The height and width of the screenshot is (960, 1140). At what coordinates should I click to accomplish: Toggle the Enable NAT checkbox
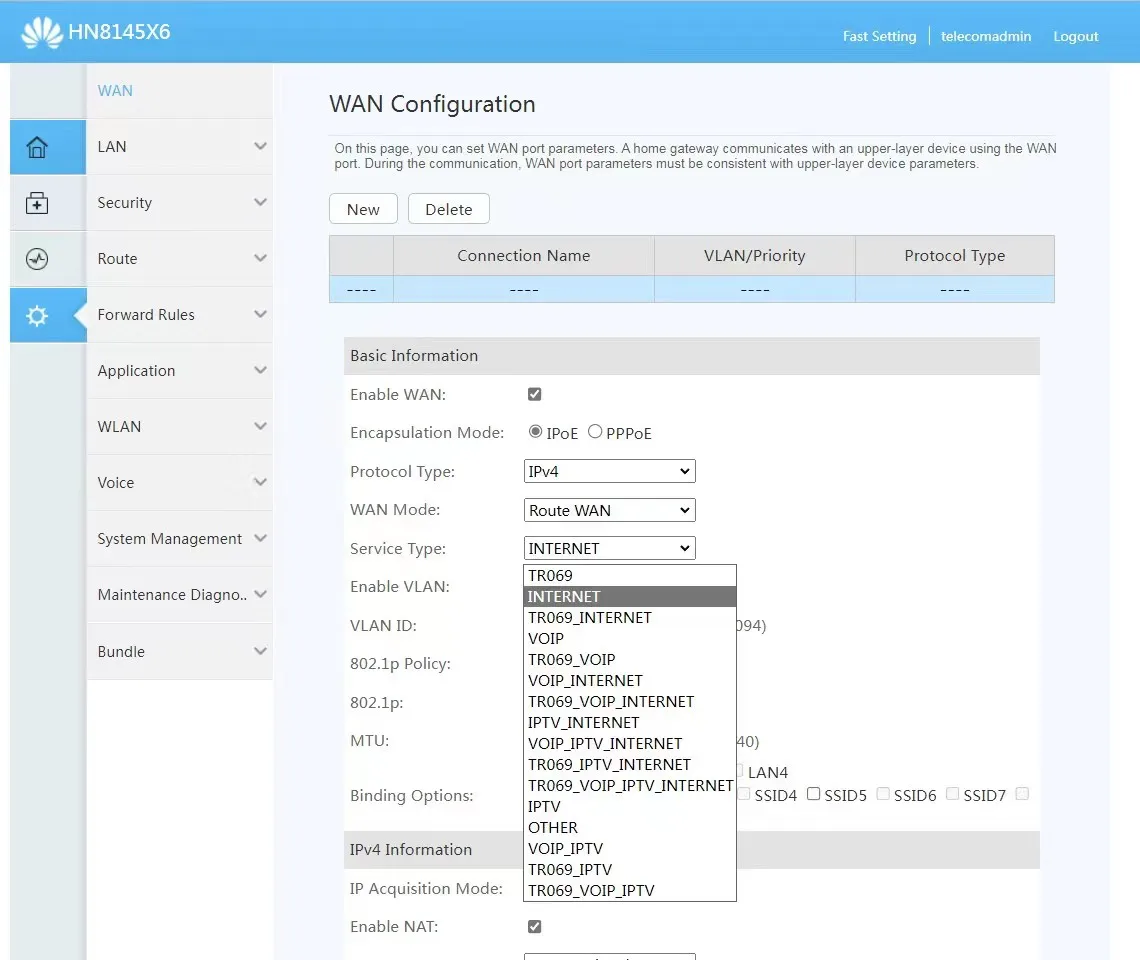[x=534, y=927]
